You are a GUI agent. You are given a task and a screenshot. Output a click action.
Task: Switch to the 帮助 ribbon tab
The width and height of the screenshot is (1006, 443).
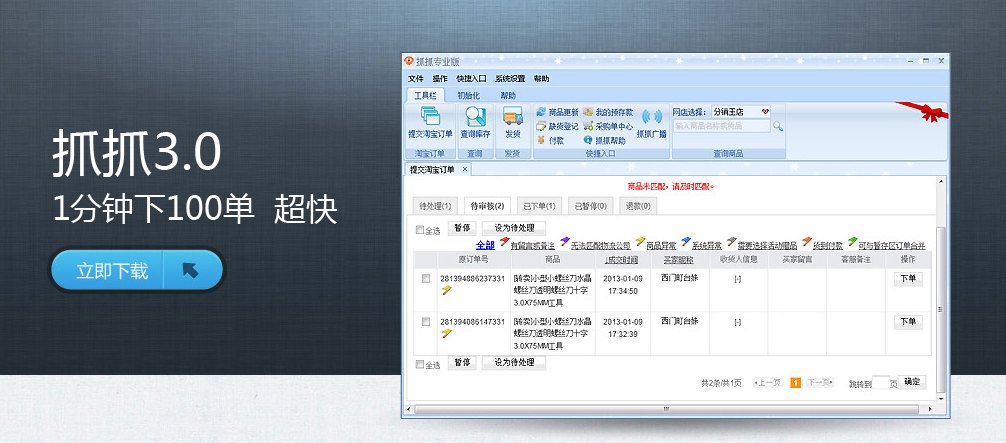(x=508, y=96)
